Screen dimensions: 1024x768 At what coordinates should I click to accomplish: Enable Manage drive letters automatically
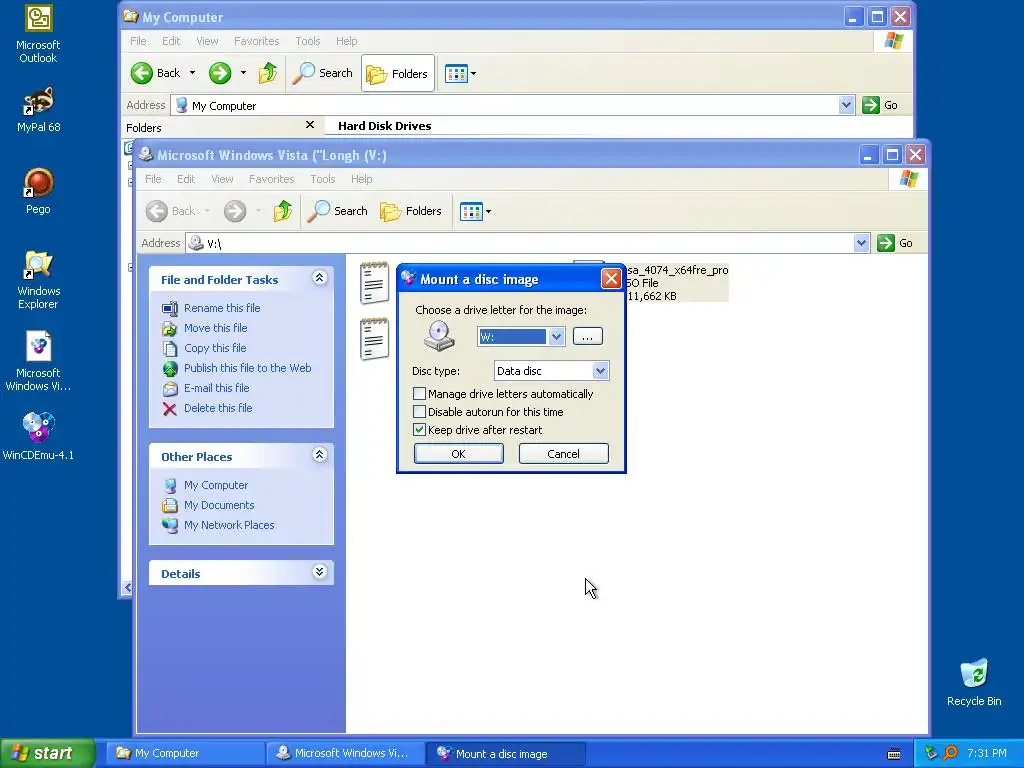(419, 394)
